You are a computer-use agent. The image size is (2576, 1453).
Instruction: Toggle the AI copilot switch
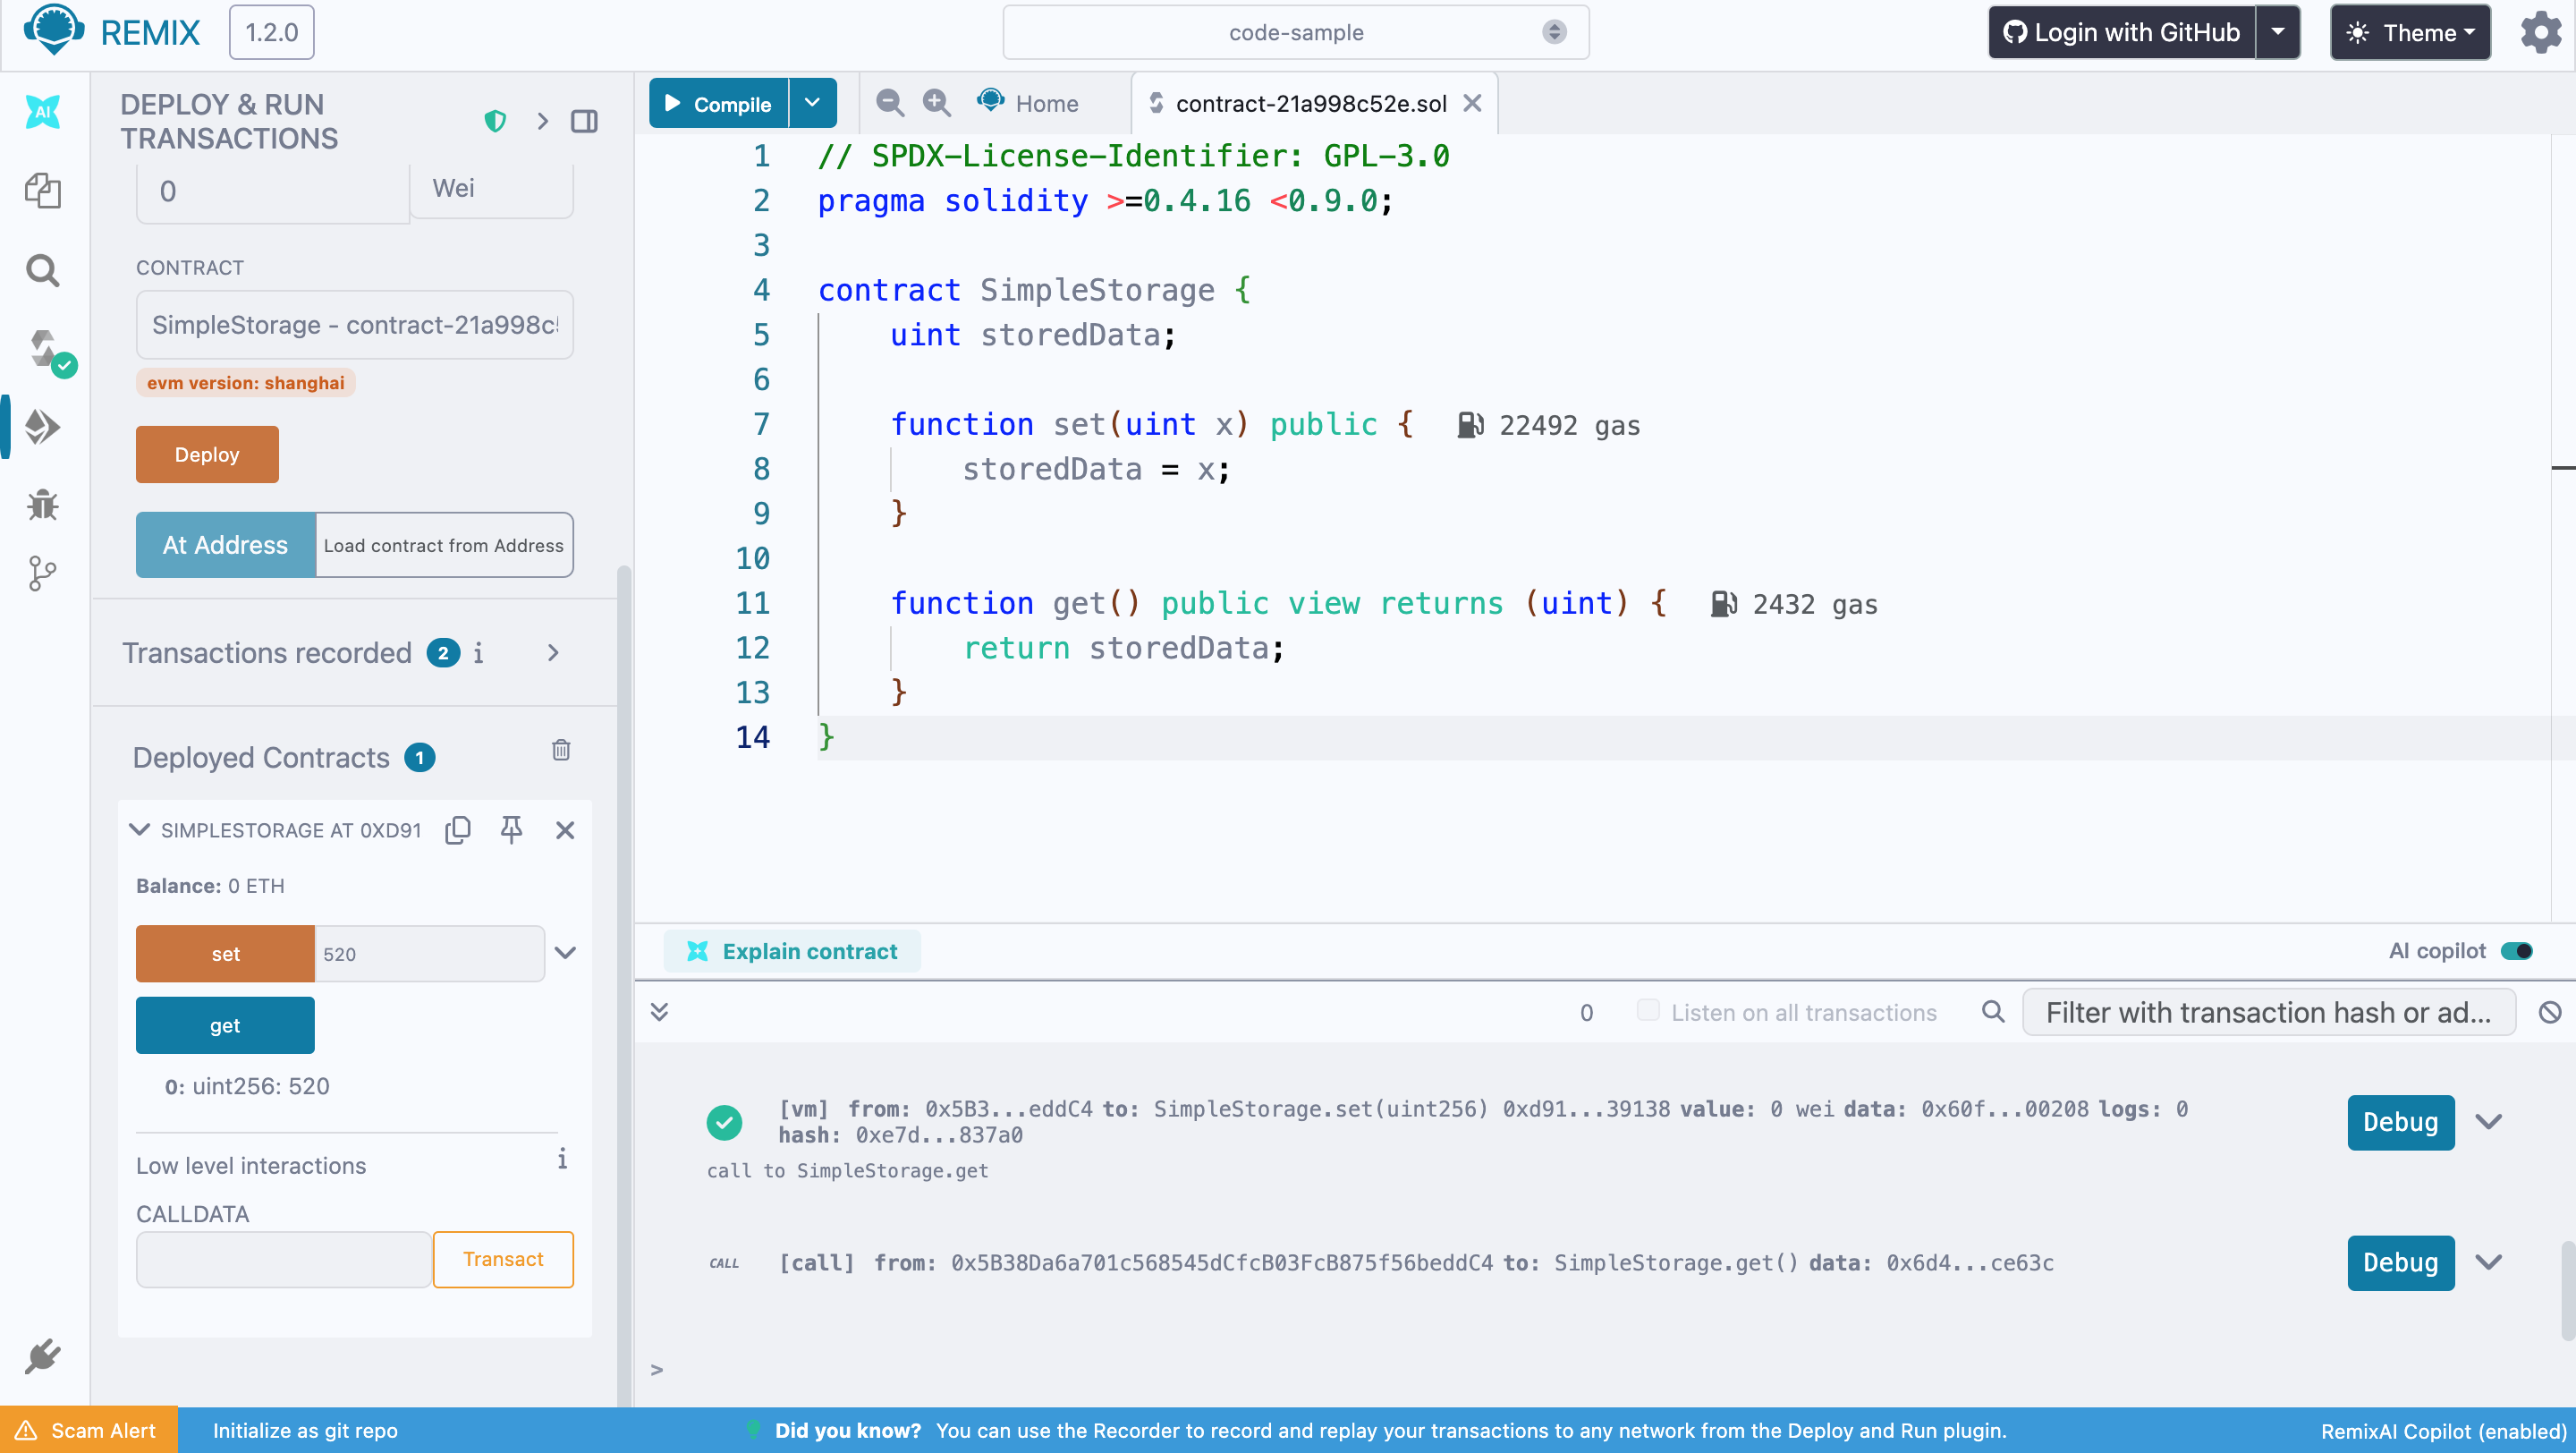pyautogui.click(x=2516, y=951)
